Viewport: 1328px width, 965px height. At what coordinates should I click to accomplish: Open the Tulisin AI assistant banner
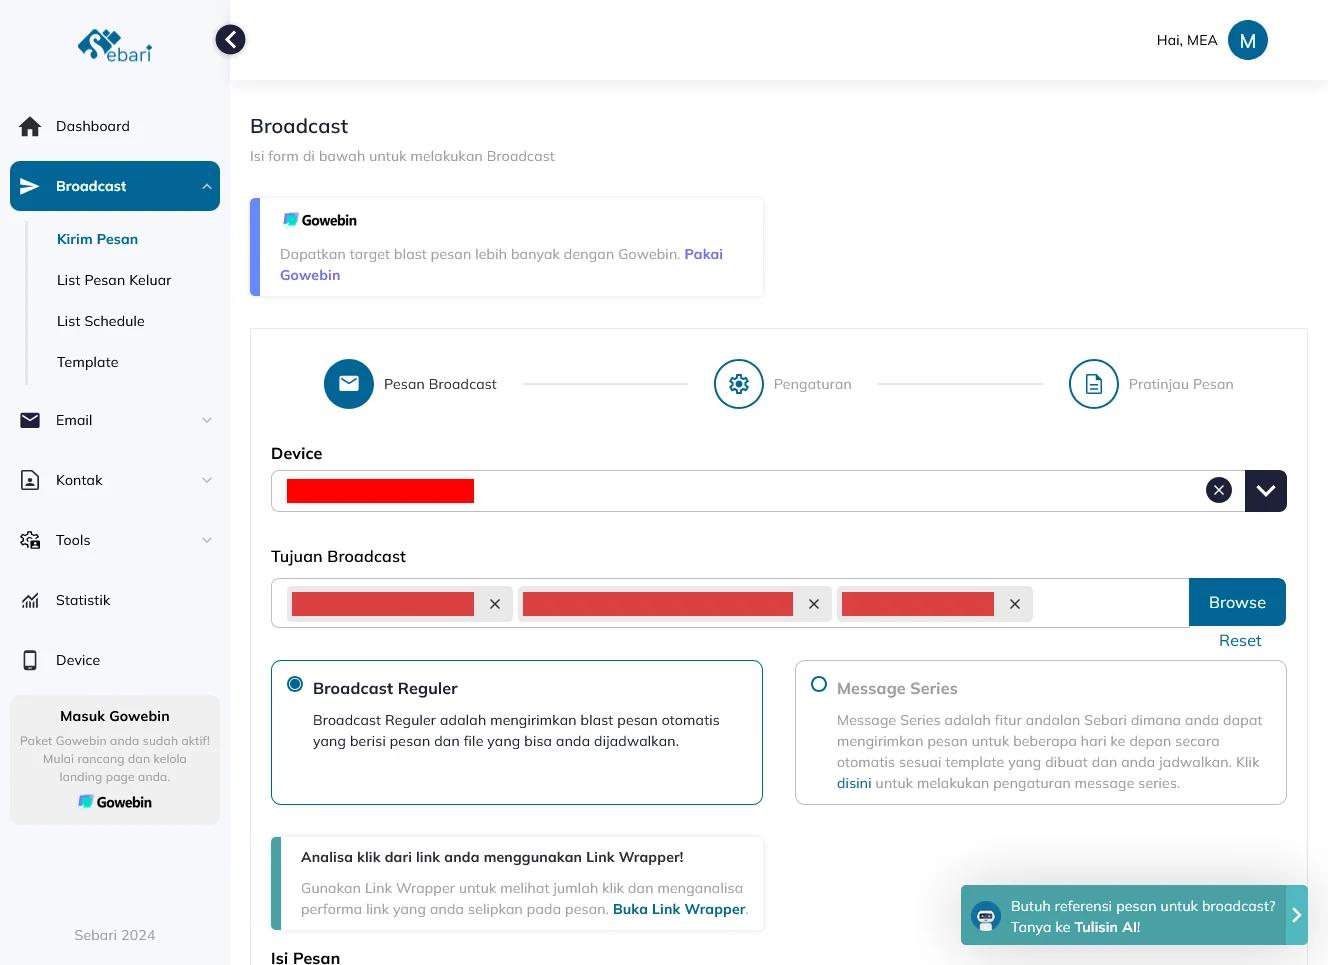[1134, 915]
